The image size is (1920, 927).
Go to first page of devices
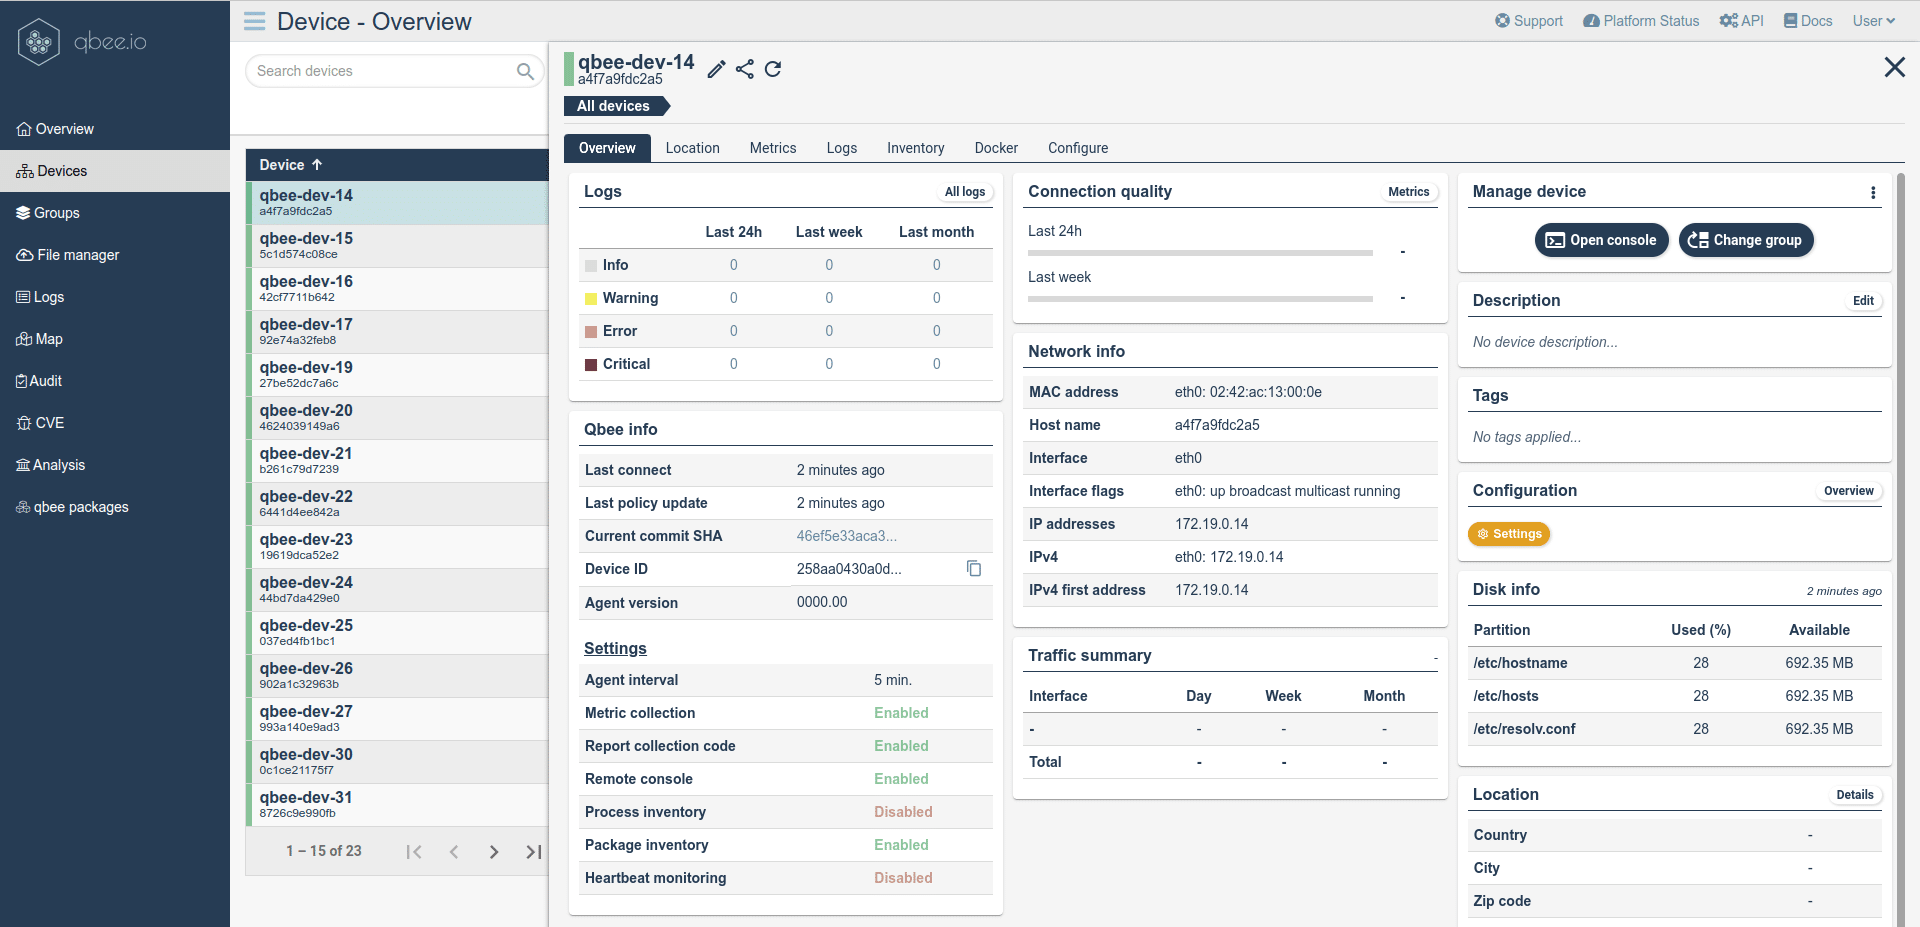point(414,852)
